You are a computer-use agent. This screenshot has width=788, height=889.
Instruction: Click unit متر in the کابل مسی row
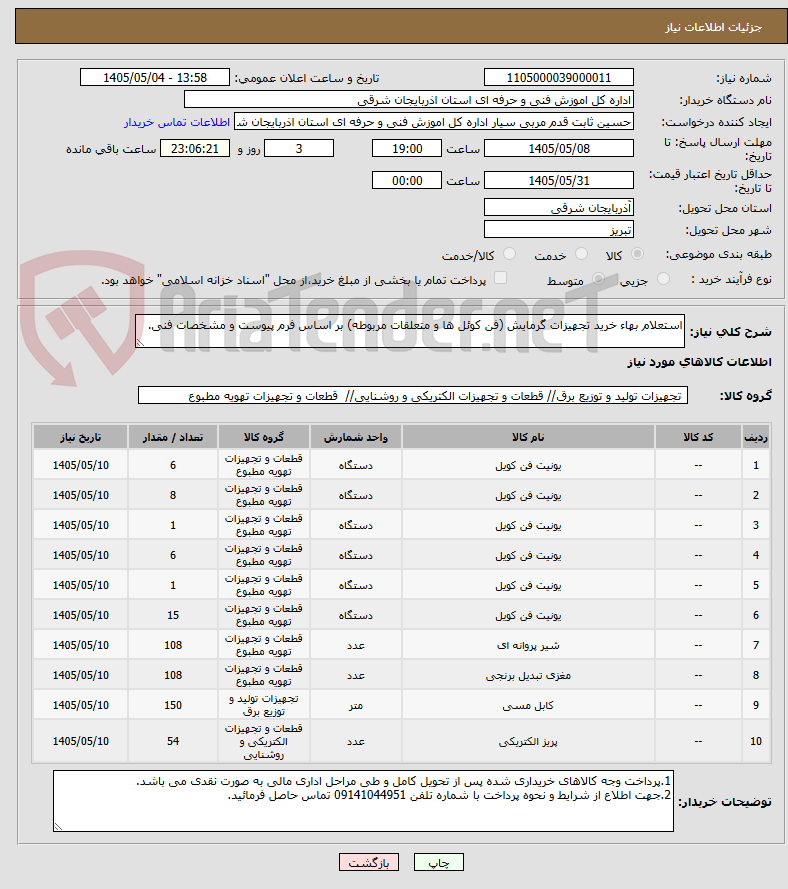(x=355, y=705)
